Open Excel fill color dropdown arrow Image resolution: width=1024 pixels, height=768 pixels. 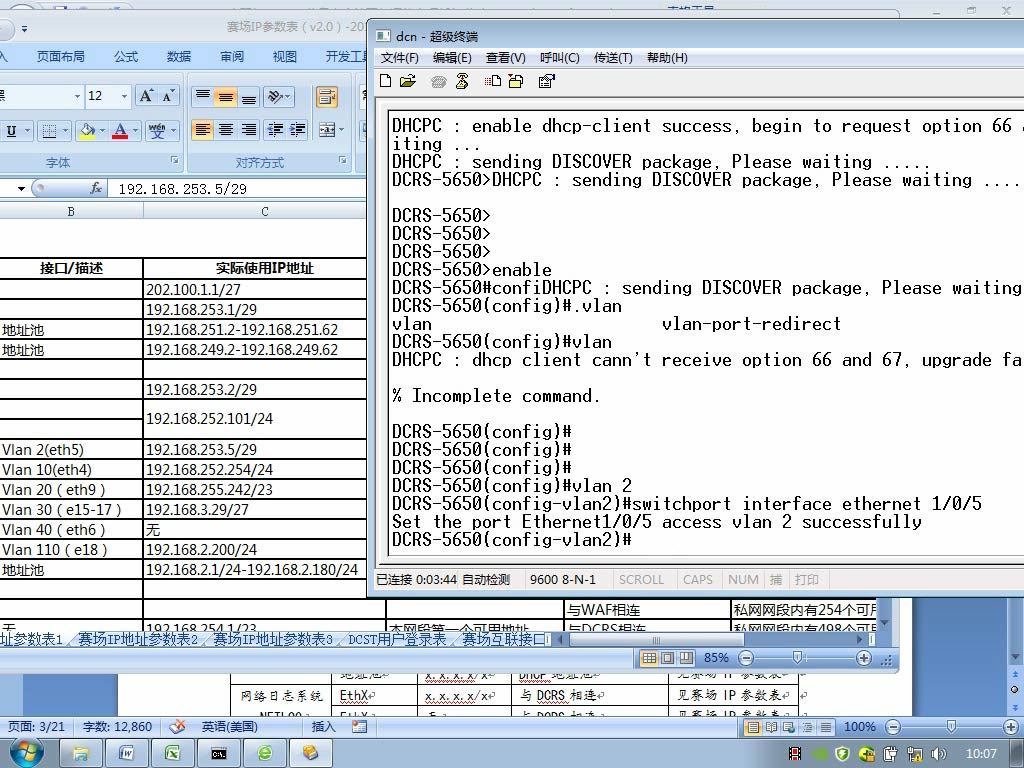pyautogui.click(x=103, y=131)
